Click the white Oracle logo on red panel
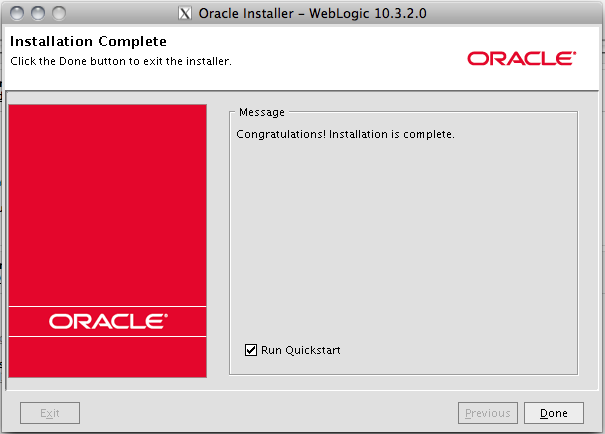Image resolution: width=605 pixels, height=434 pixels. tap(108, 321)
